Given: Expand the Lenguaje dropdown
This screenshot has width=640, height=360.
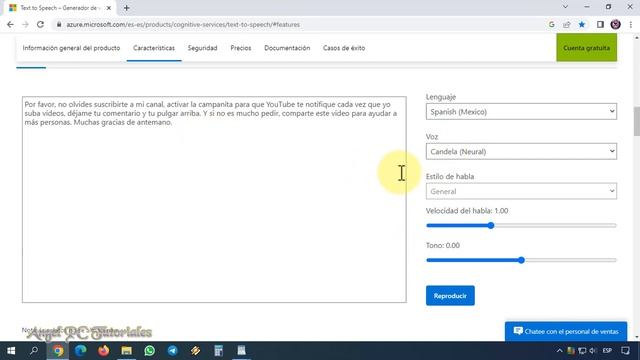Looking at the screenshot, I should (521, 111).
